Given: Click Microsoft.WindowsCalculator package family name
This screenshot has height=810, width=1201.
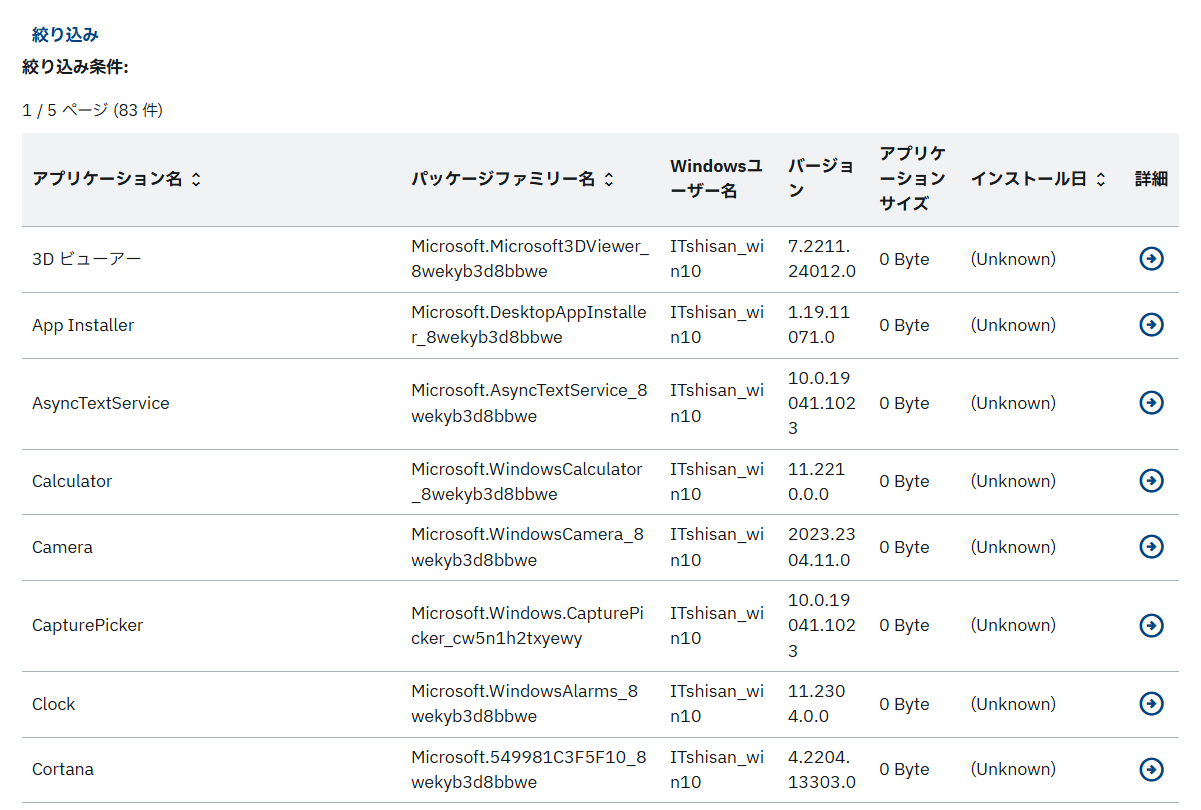Looking at the screenshot, I should (x=527, y=481).
